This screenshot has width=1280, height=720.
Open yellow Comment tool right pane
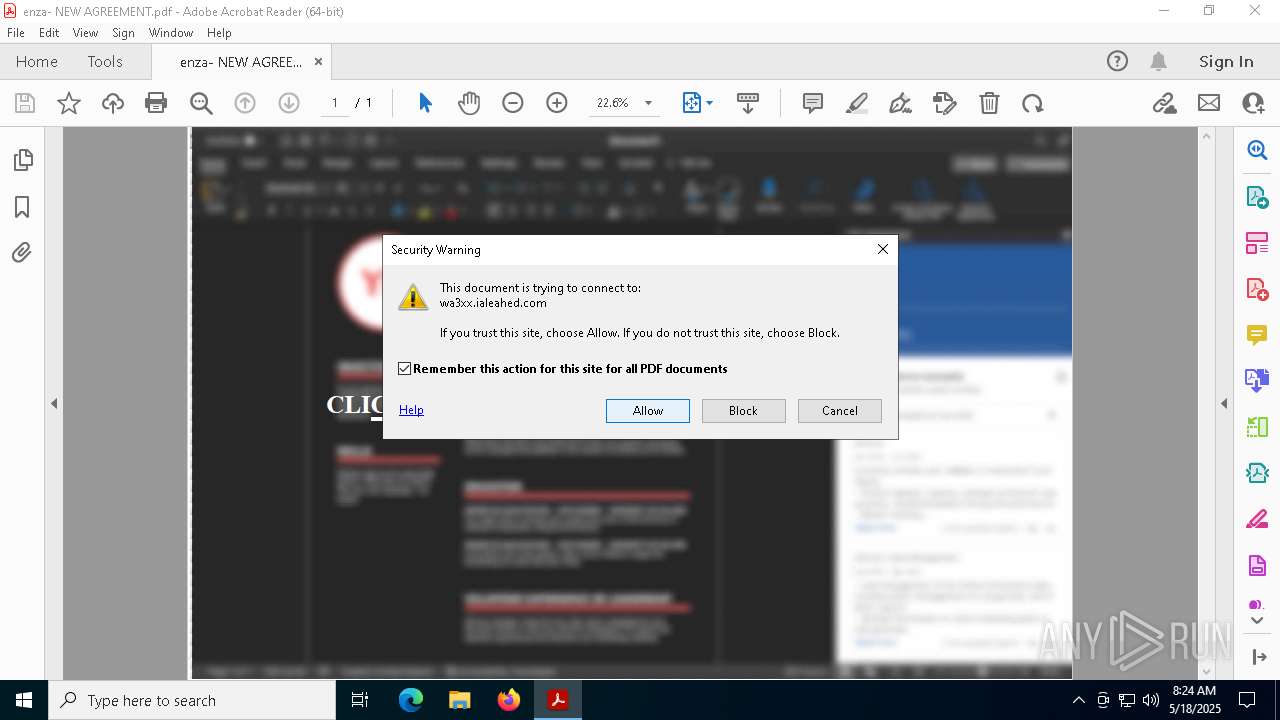1257,335
